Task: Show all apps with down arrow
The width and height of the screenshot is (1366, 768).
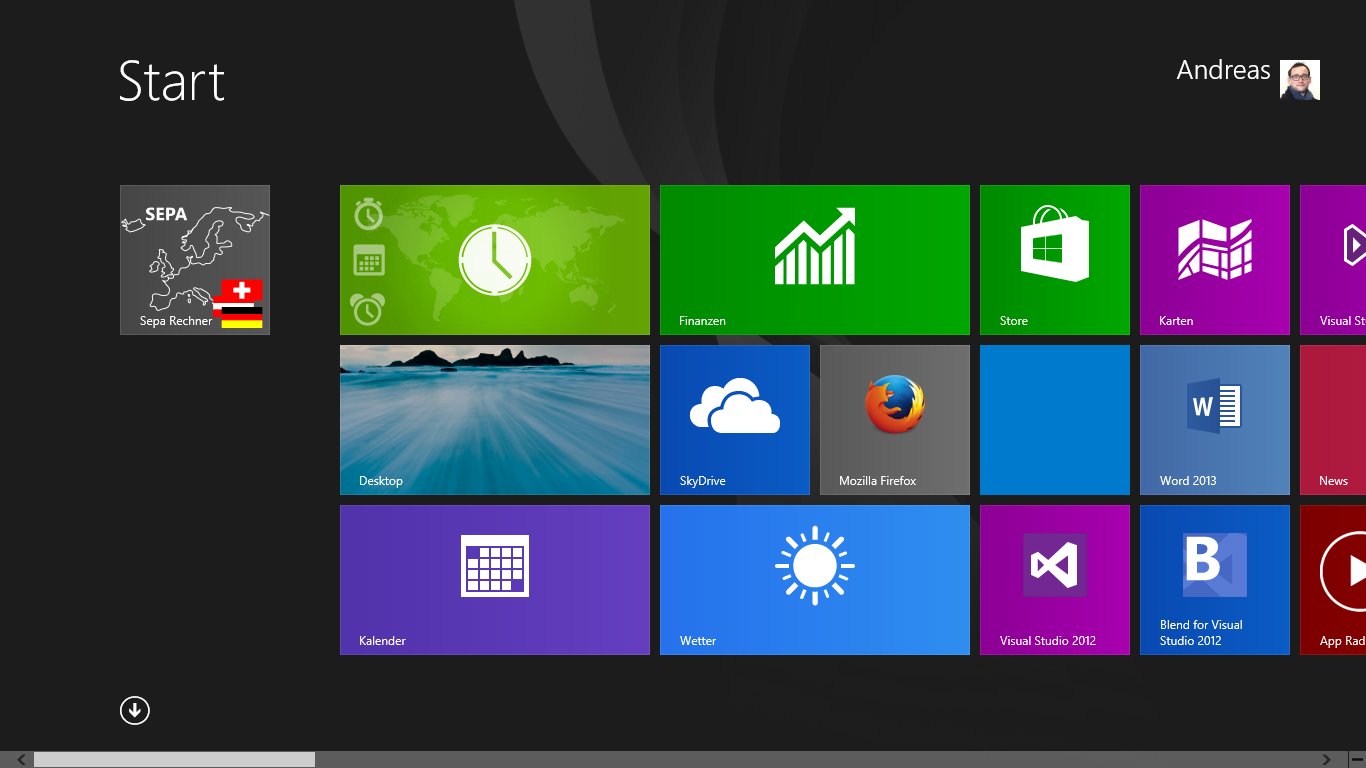Action: 135,710
